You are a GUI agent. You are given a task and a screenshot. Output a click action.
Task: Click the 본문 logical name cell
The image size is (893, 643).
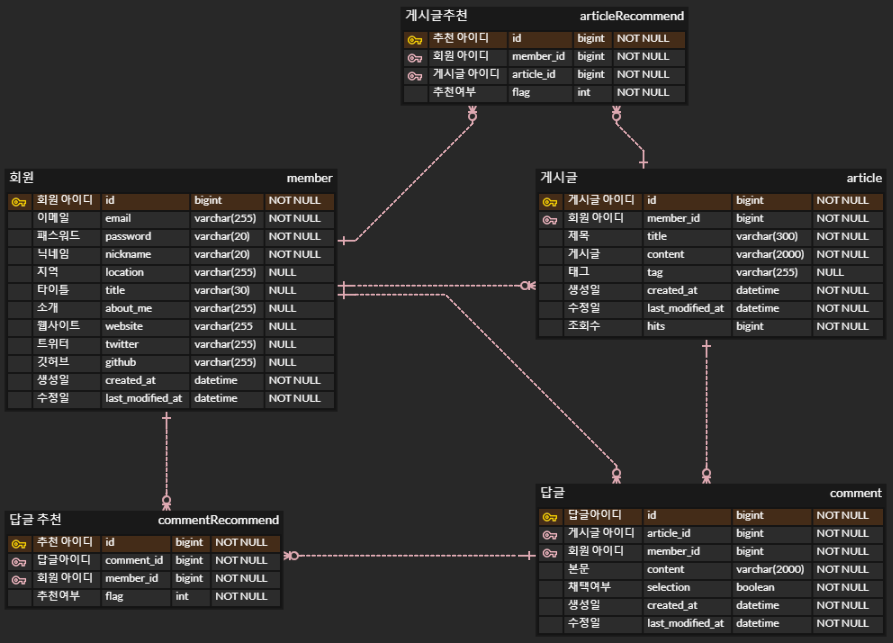click(x=579, y=569)
